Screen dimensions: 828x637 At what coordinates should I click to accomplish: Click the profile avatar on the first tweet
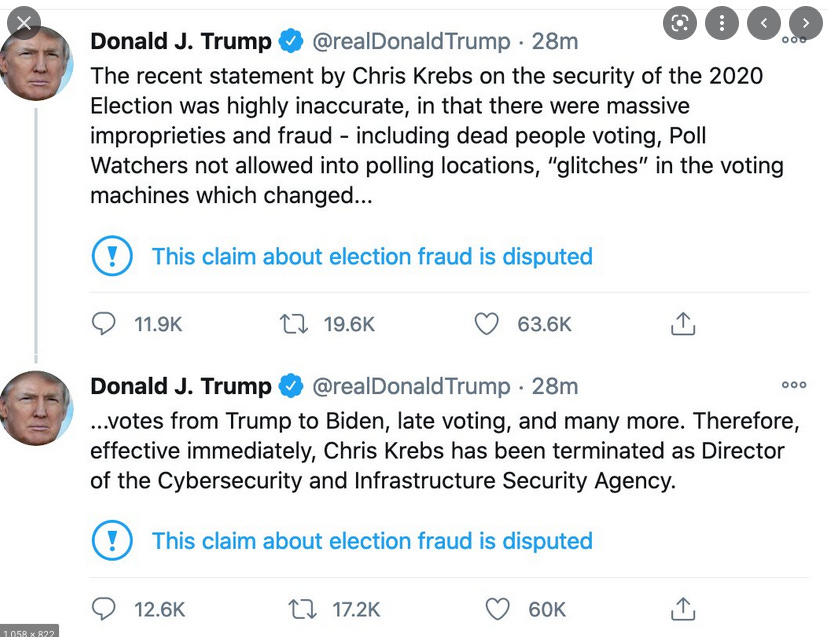click(37, 62)
